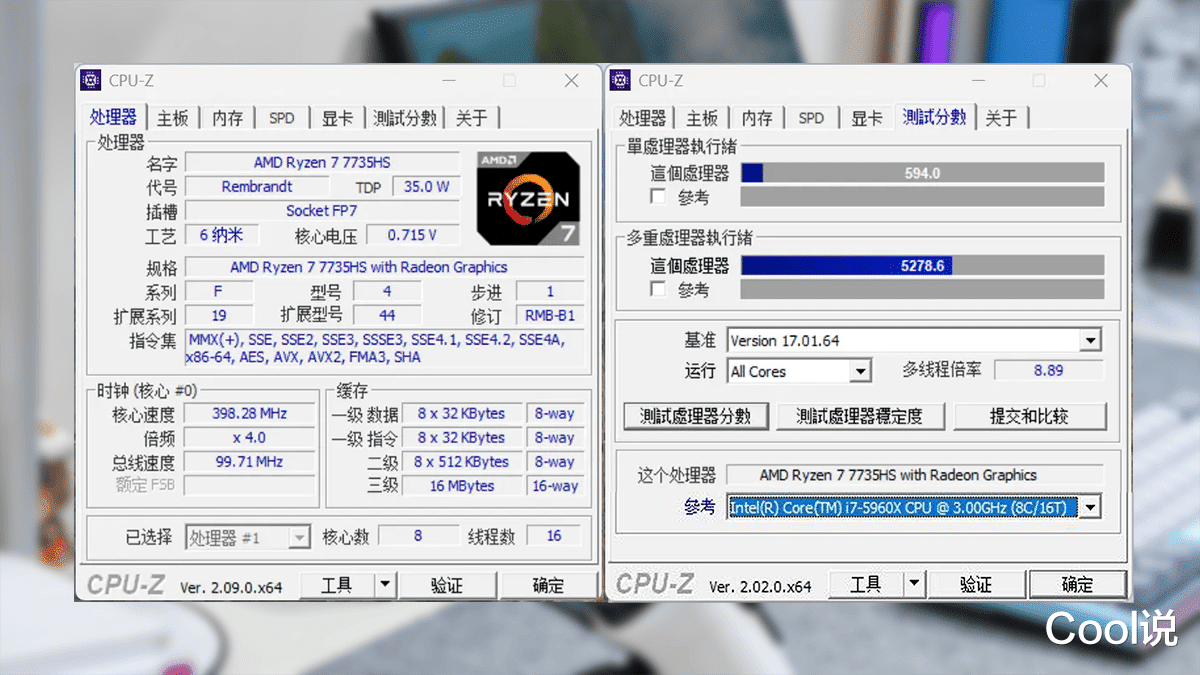Click the CPU-Z icon in left window title bar
Viewport: 1200px width, 675px height.
[x=91, y=80]
